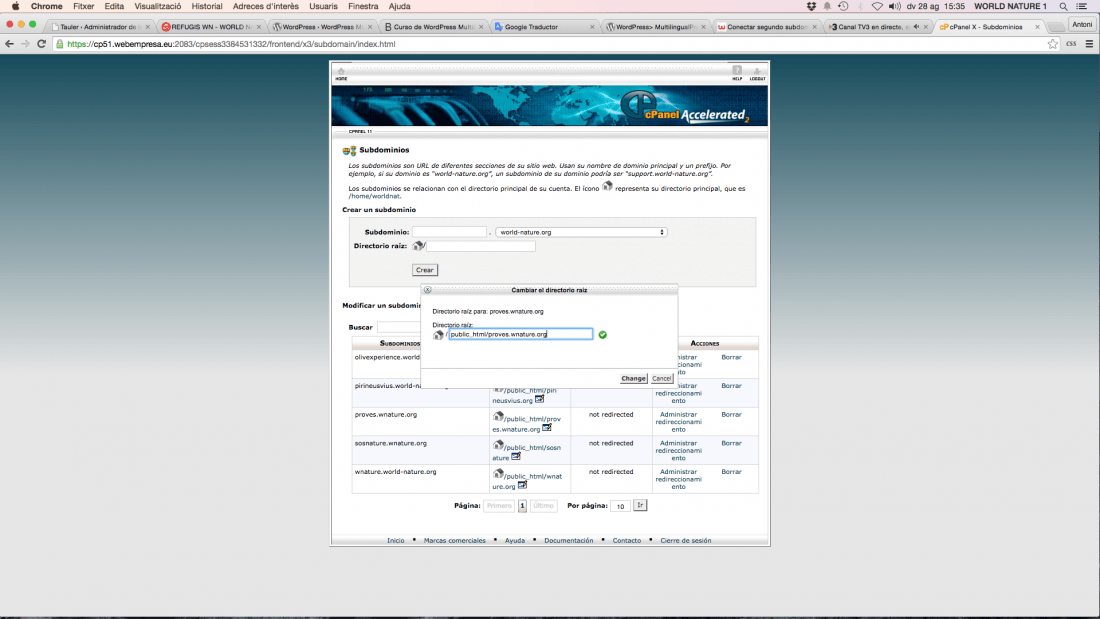1100x619 pixels.
Task: Click the green validation checkmark in the dialog
Action: 603,335
